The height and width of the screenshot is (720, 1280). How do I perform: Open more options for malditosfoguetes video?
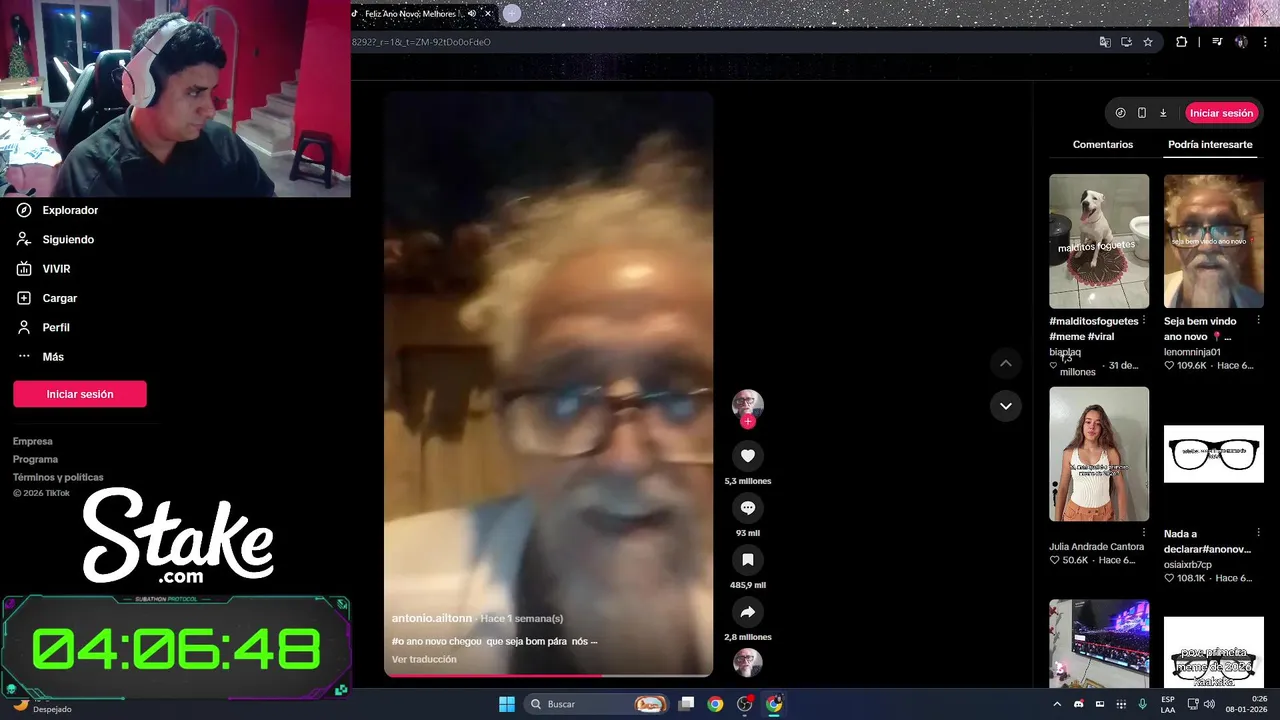(1144, 321)
